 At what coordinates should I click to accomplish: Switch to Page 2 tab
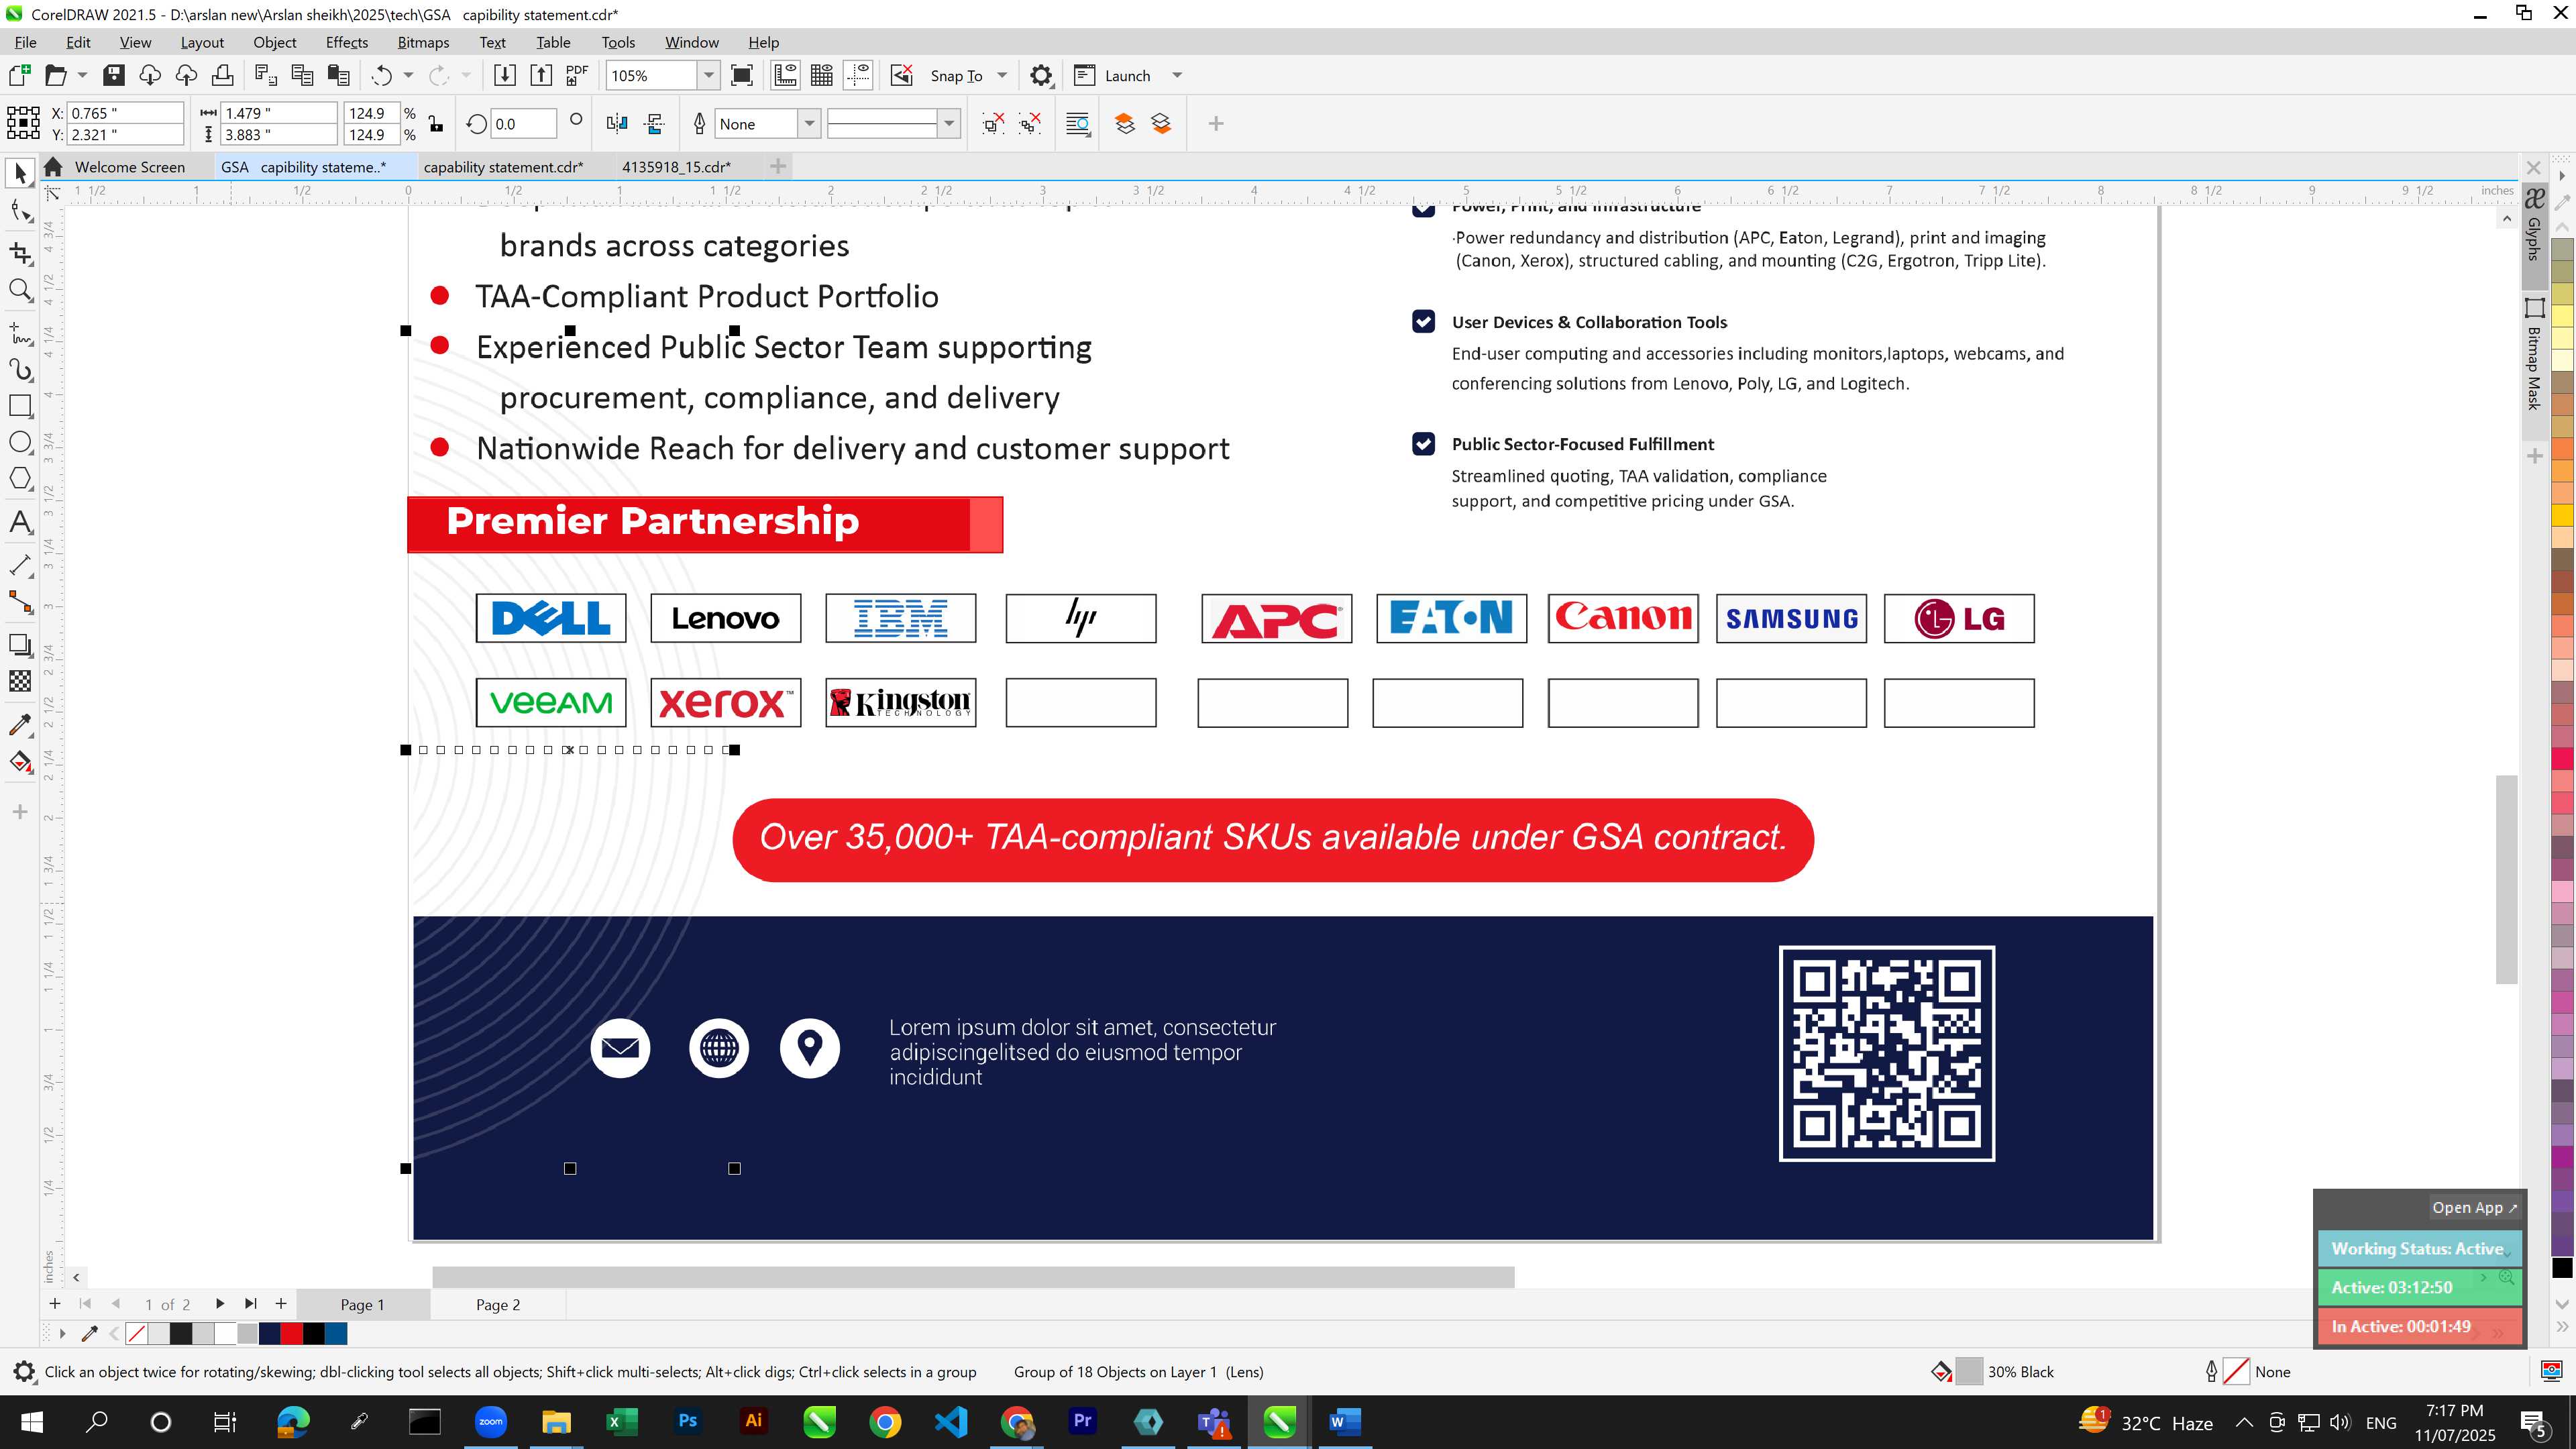point(497,1304)
